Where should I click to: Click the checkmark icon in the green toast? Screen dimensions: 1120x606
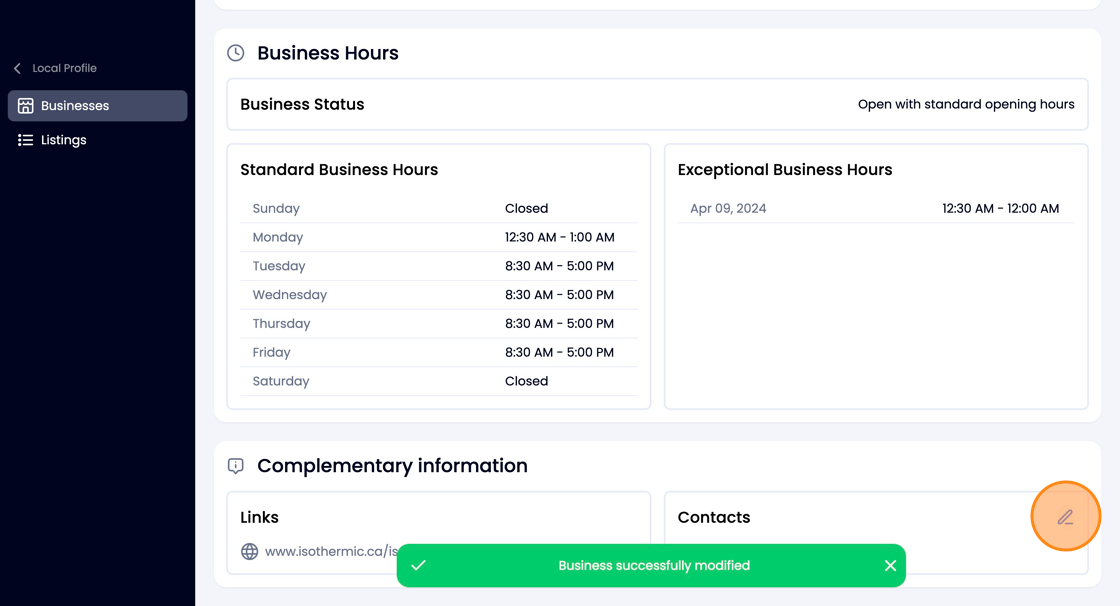tap(419, 565)
